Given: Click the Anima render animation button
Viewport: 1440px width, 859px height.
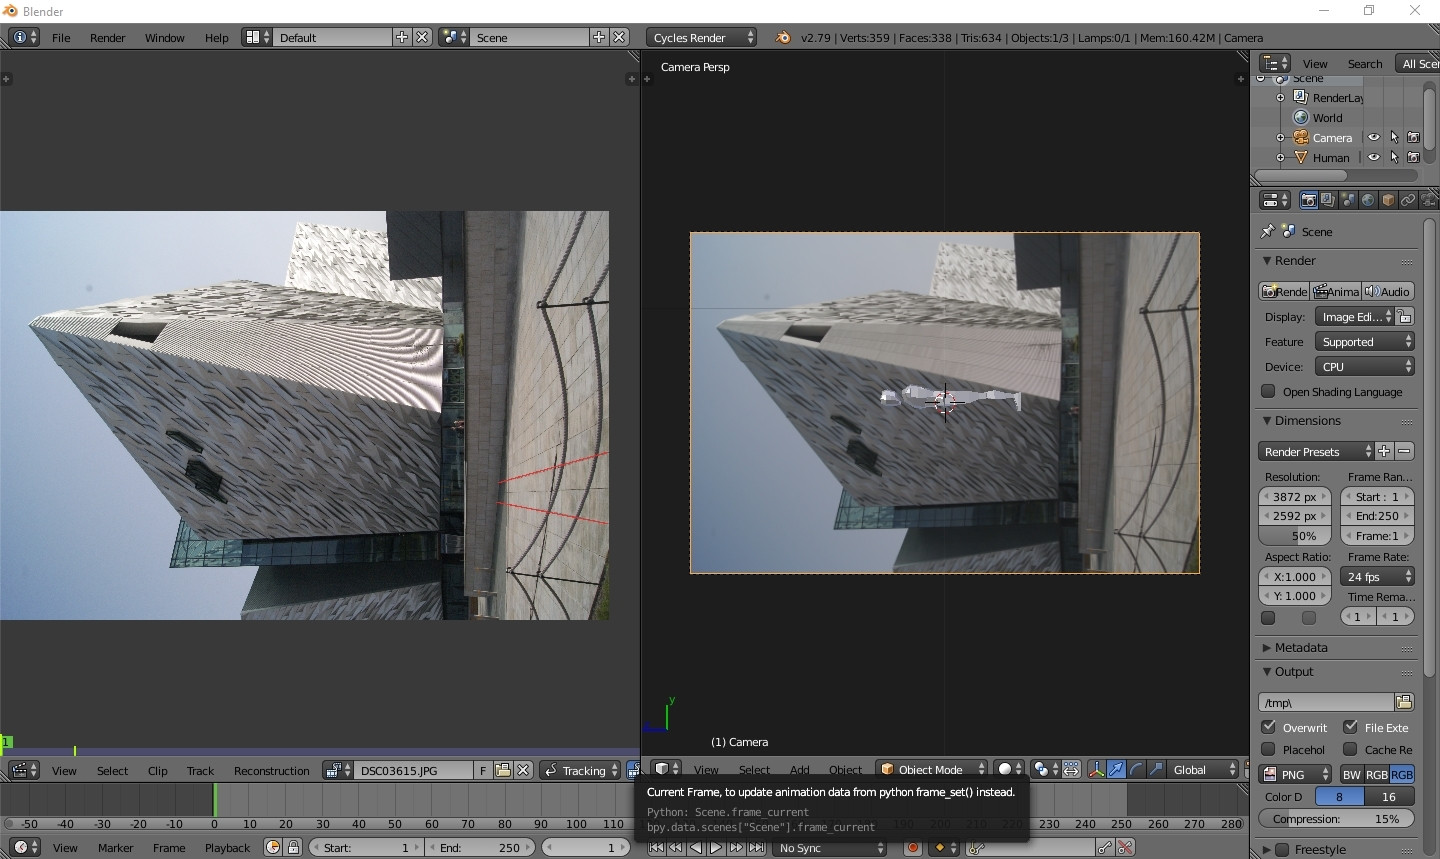Looking at the screenshot, I should 1337,291.
